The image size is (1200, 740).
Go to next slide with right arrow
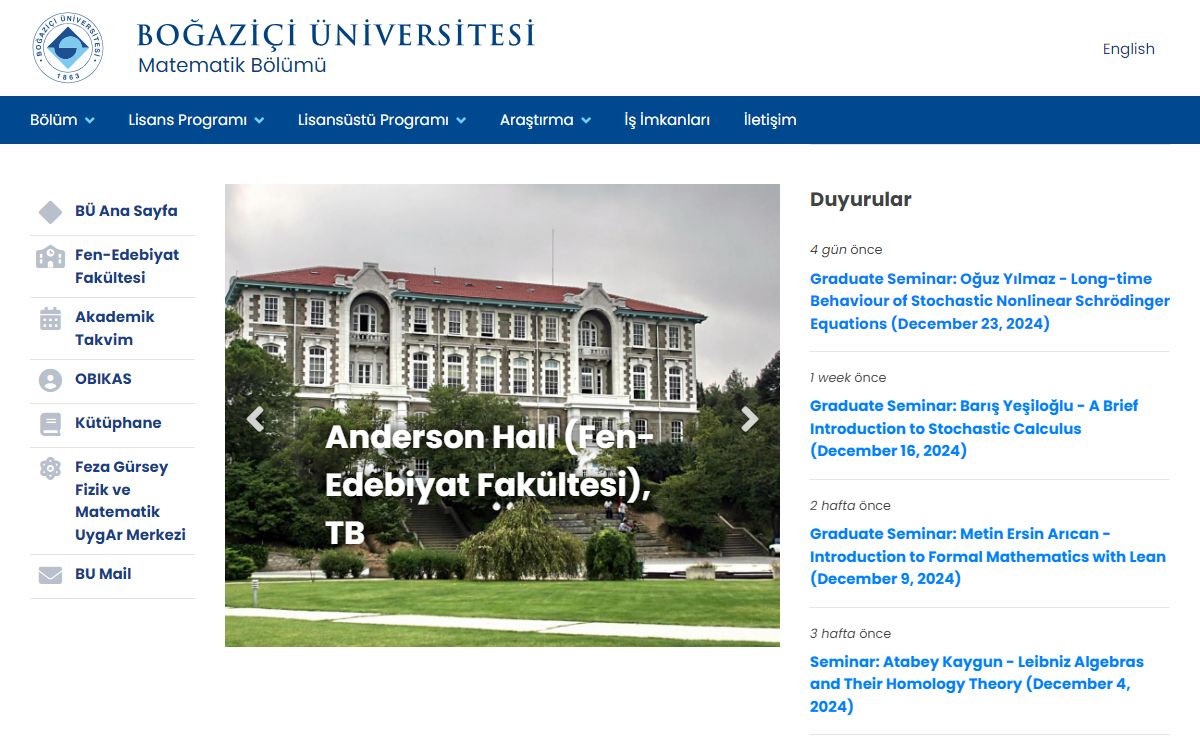(x=750, y=419)
